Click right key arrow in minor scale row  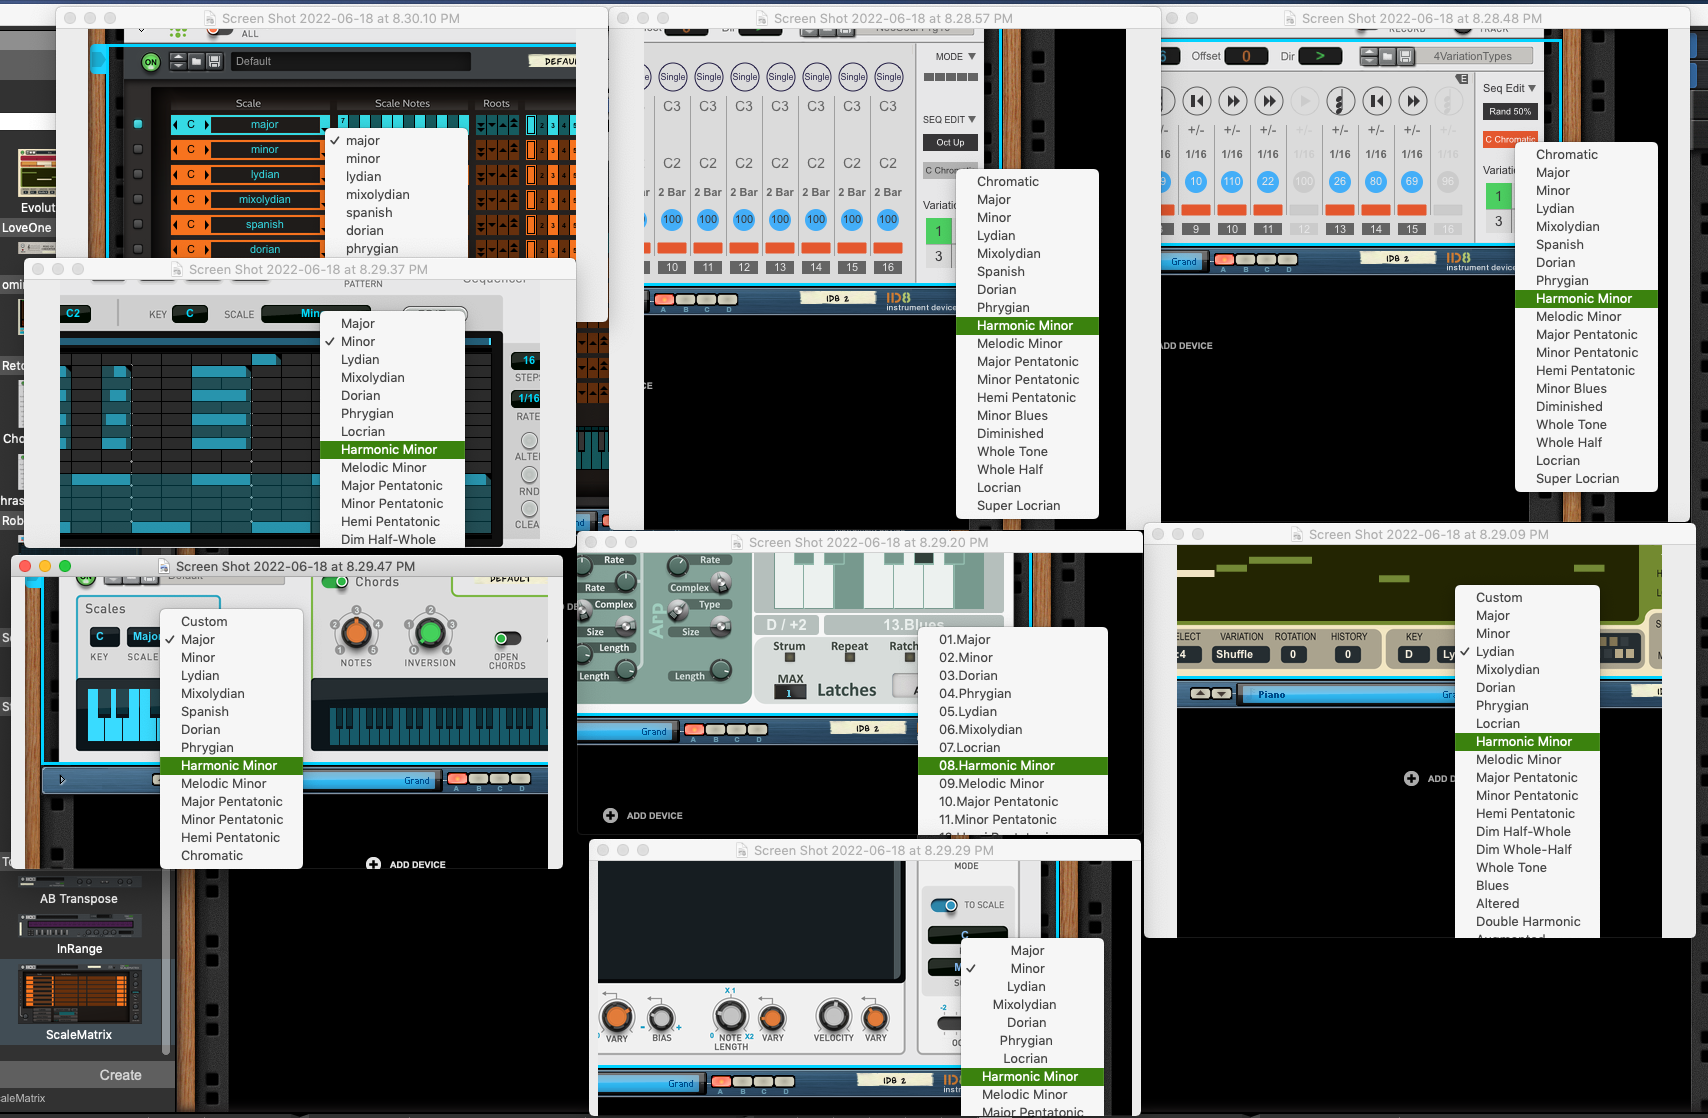pyautogui.click(x=207, y=150)
